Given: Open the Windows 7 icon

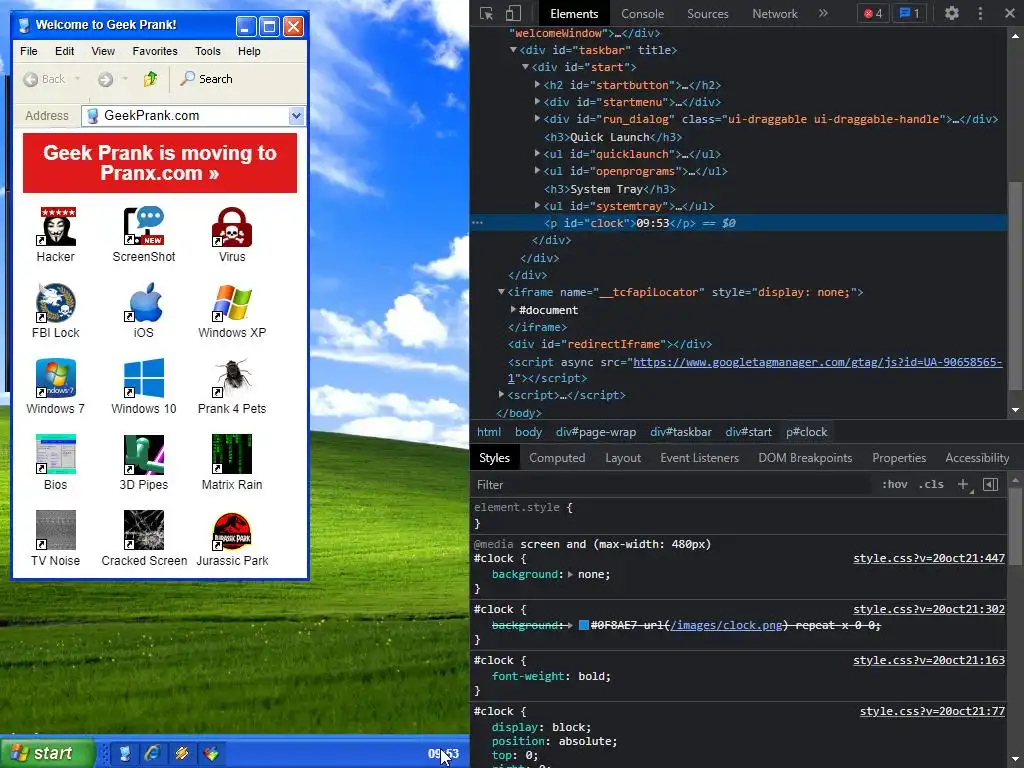Looking at the screenshot, I should click(56, 378).
